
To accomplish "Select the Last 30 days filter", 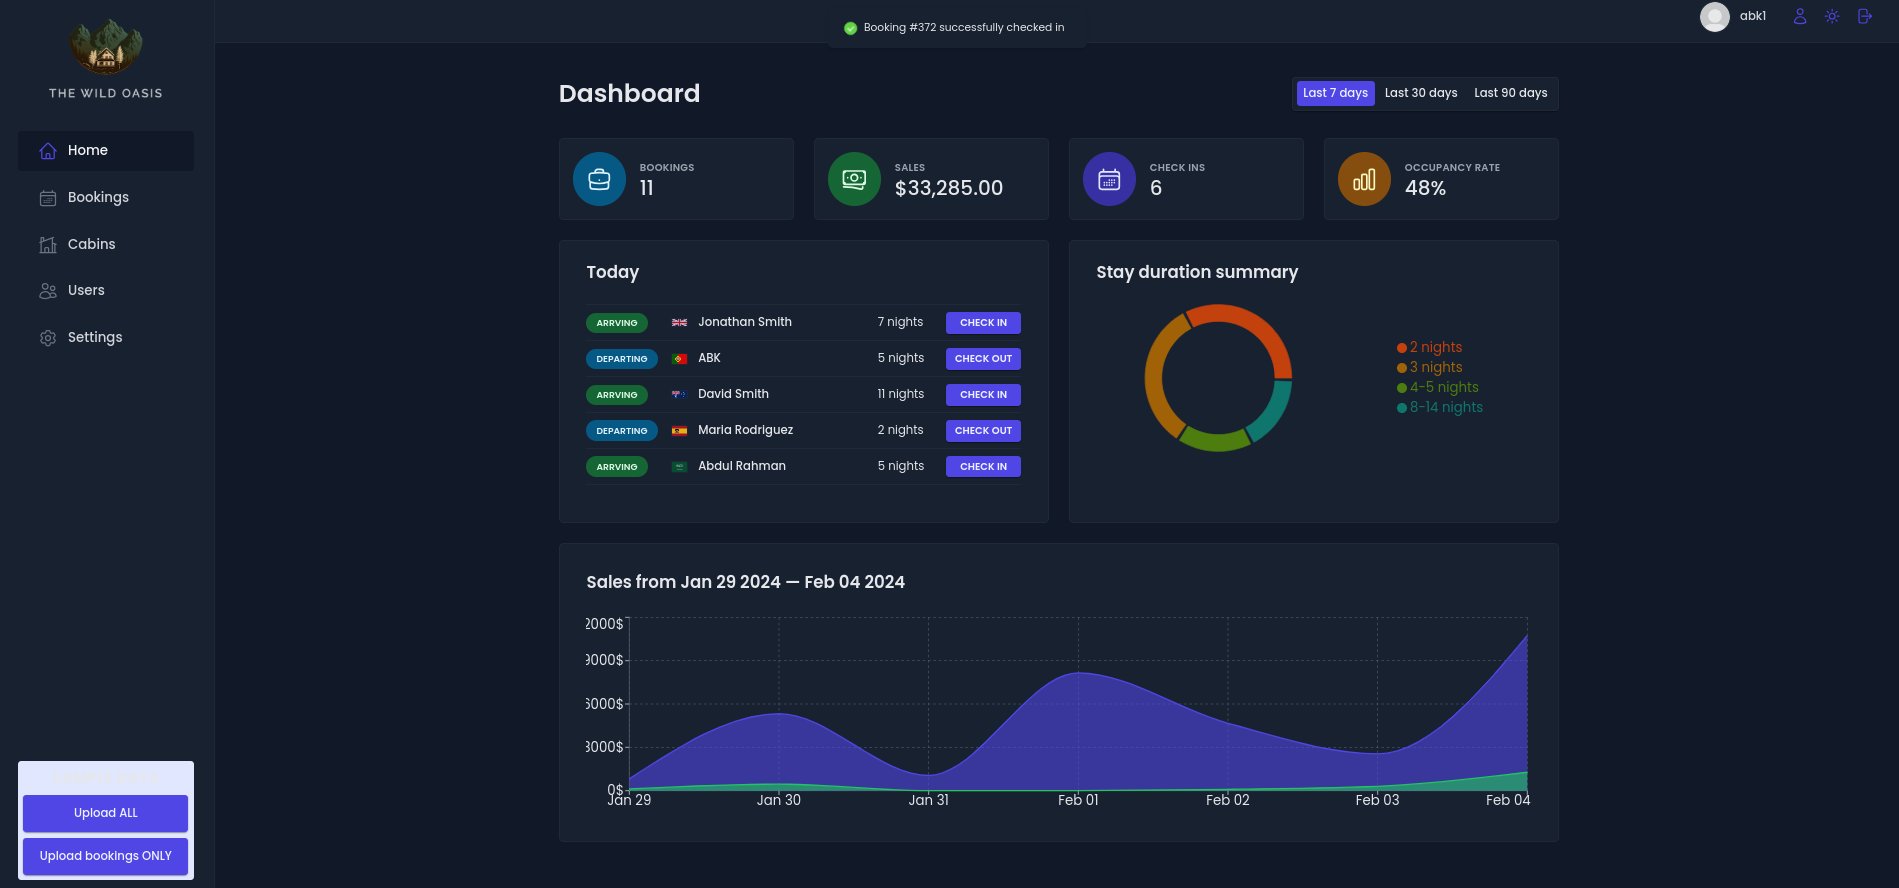I will pos(1420,93).
